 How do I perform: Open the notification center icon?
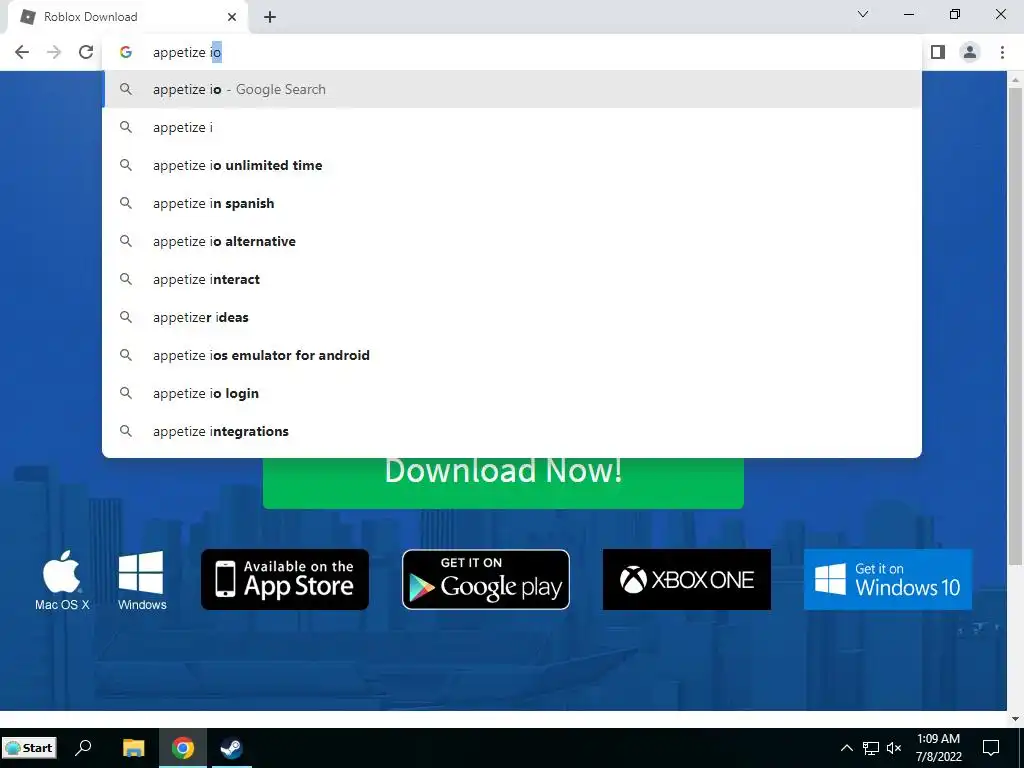(991, 748)
